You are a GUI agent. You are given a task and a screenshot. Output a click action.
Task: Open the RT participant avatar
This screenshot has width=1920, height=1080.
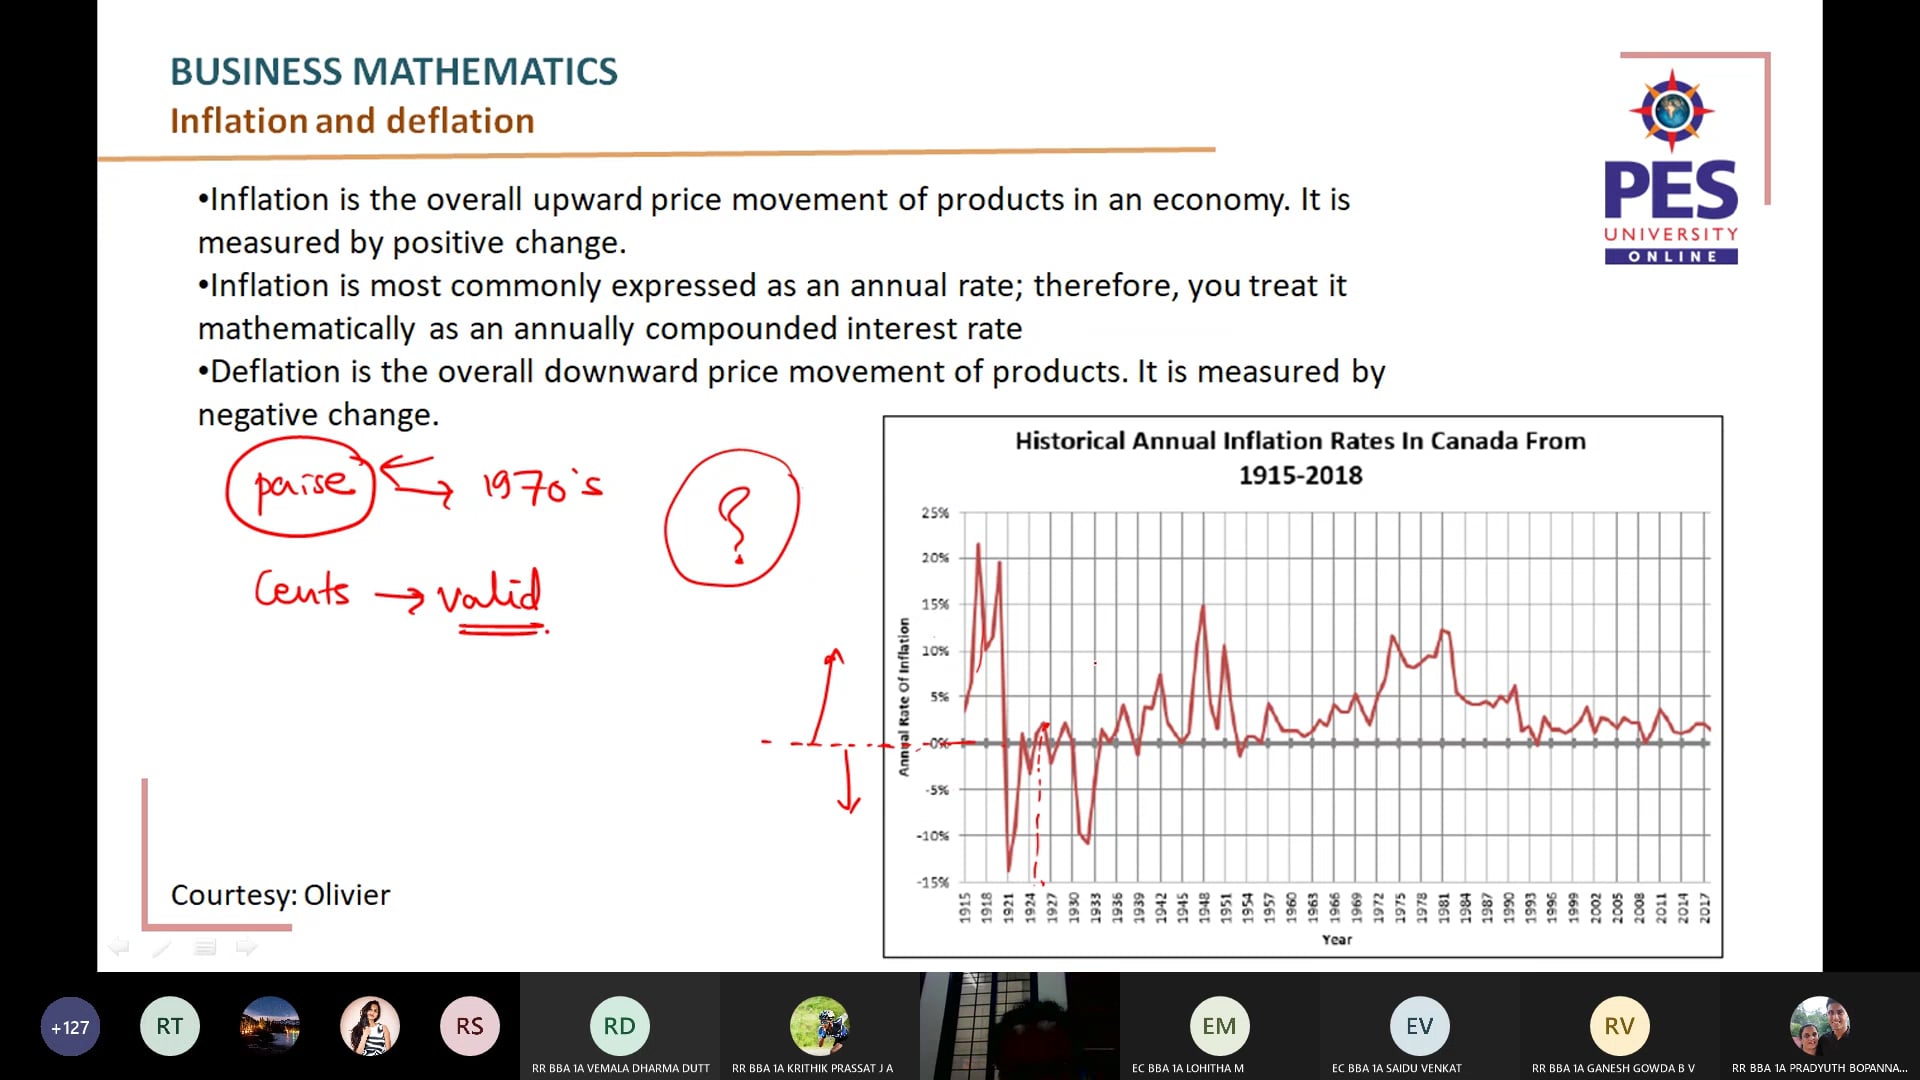(169, 1025)
